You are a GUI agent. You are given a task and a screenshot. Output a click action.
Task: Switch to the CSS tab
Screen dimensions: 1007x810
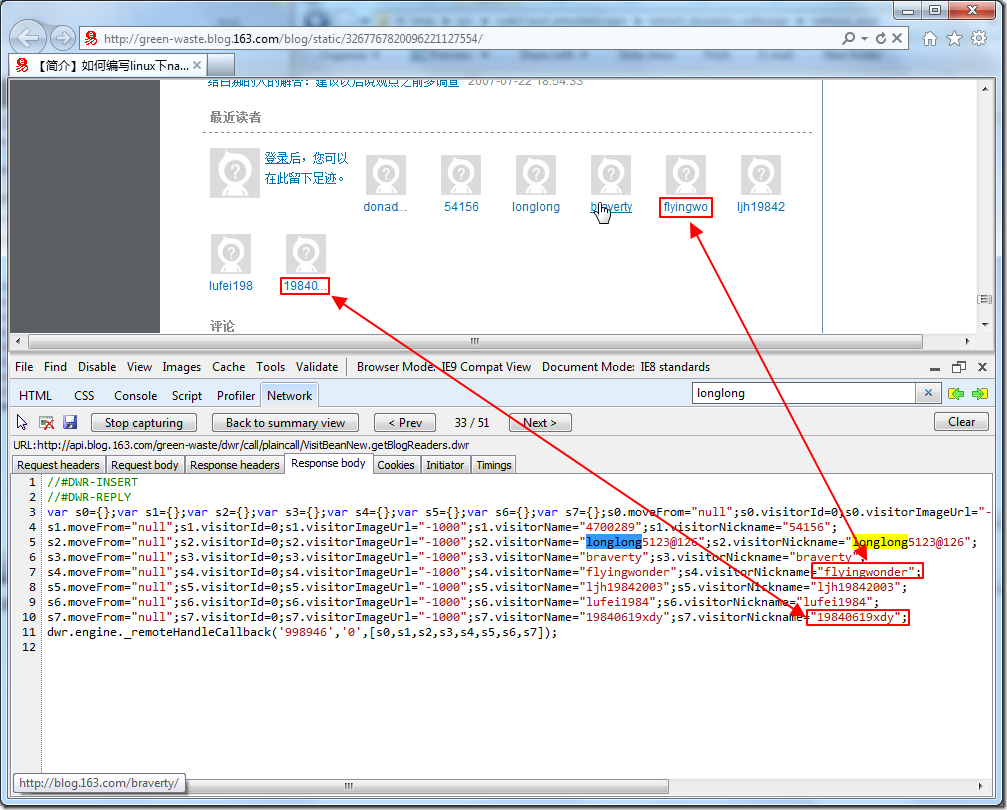tap(84, 396)
